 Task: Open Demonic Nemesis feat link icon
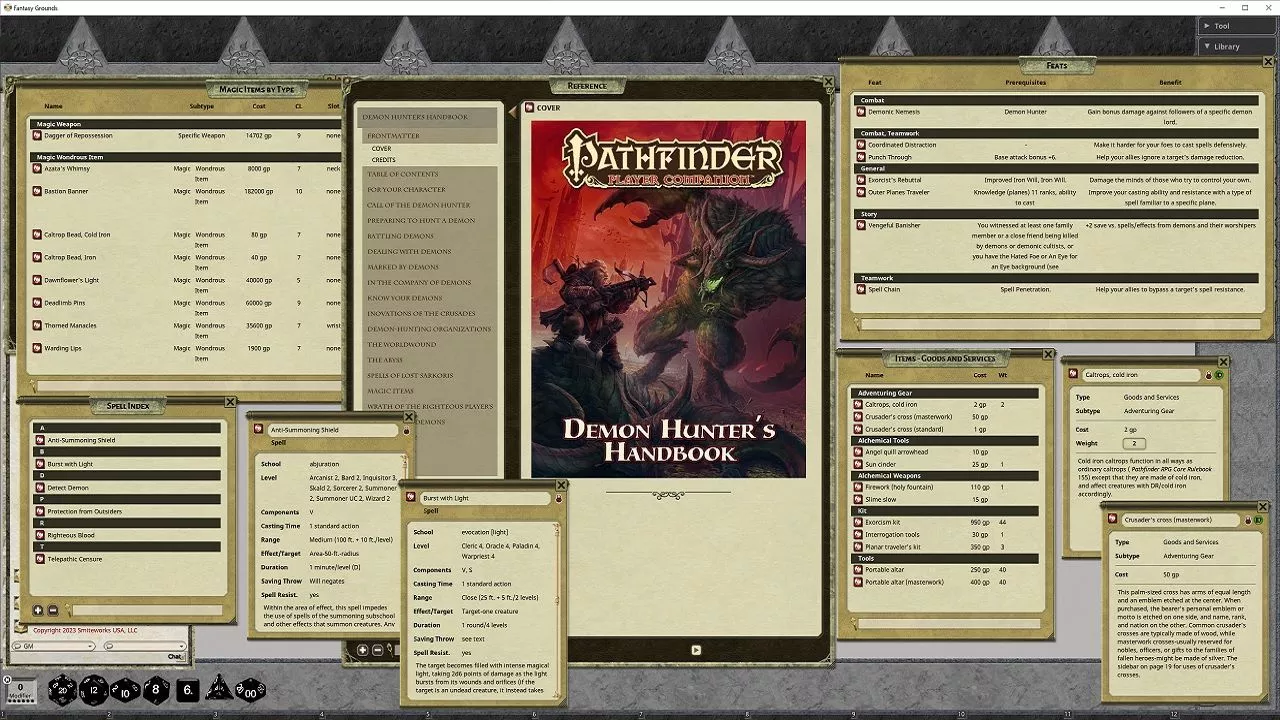point(861,112)
